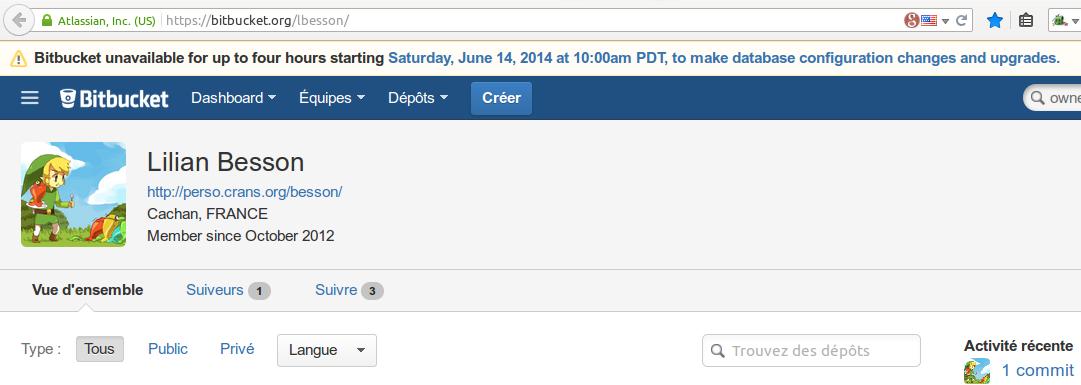Filter repositories by Public type

(x=168, y=349)
